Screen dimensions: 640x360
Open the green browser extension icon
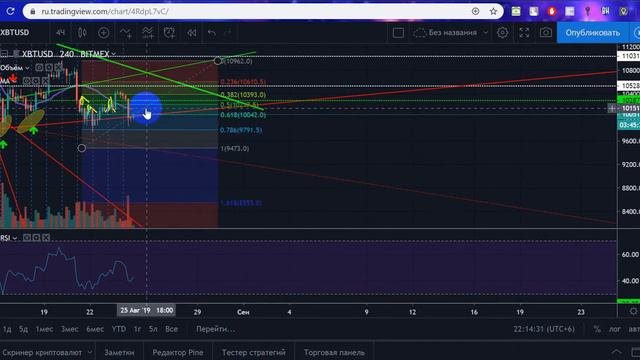[x=516, y=11]
